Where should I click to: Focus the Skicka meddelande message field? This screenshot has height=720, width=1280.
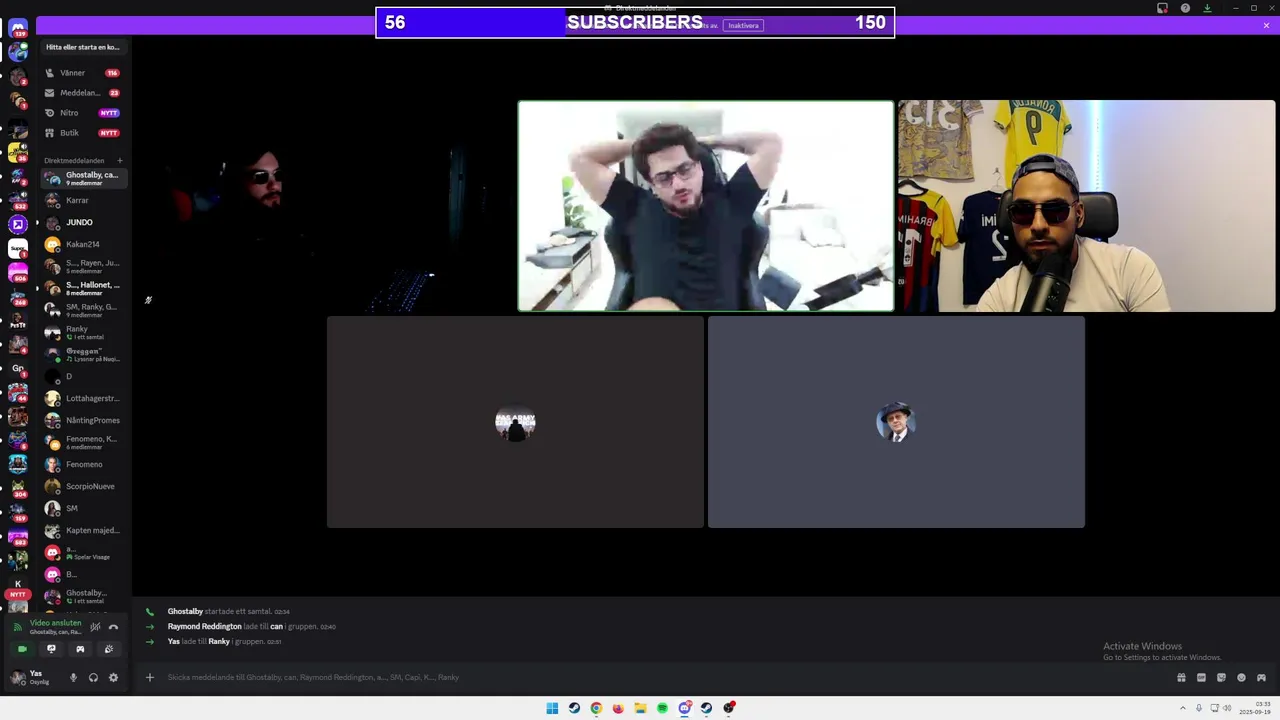tap(660, 677)
